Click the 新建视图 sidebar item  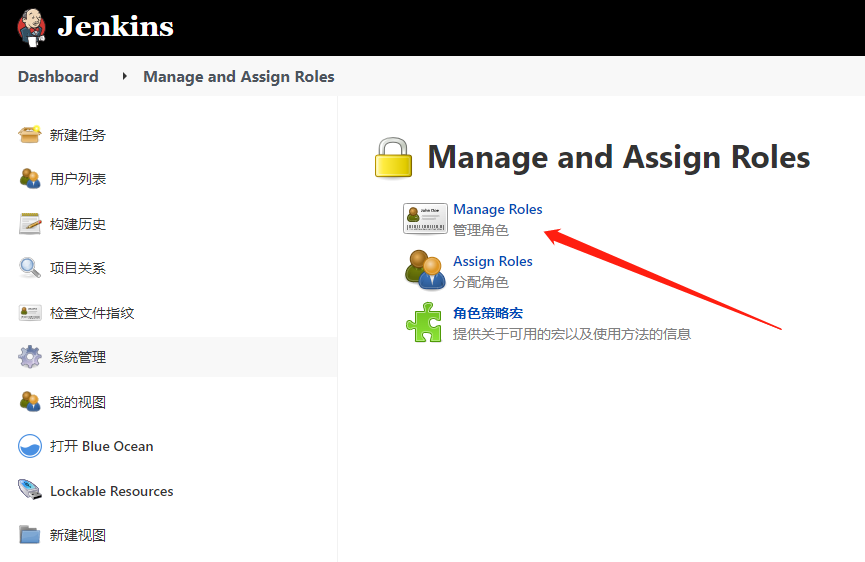pyautogui.click(x=78, y=535)
